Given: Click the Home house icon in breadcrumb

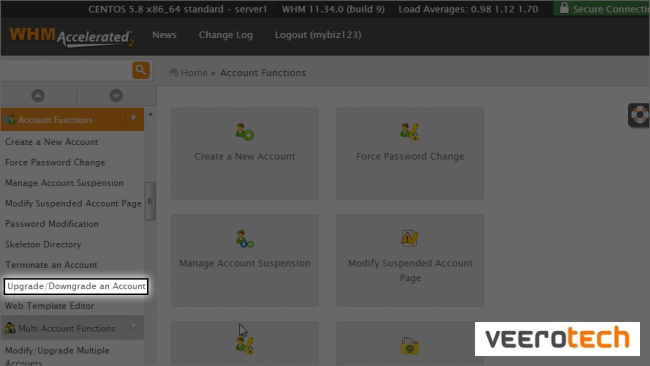Looking at the screenshot, I should click(x=174, y=72).
